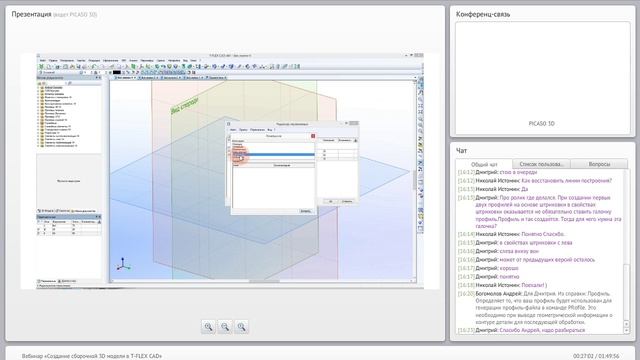Screen dimensions: 640x360
Task: Click the playback time 00:27:02 / 01:49:56
Action: coord(596,356)
